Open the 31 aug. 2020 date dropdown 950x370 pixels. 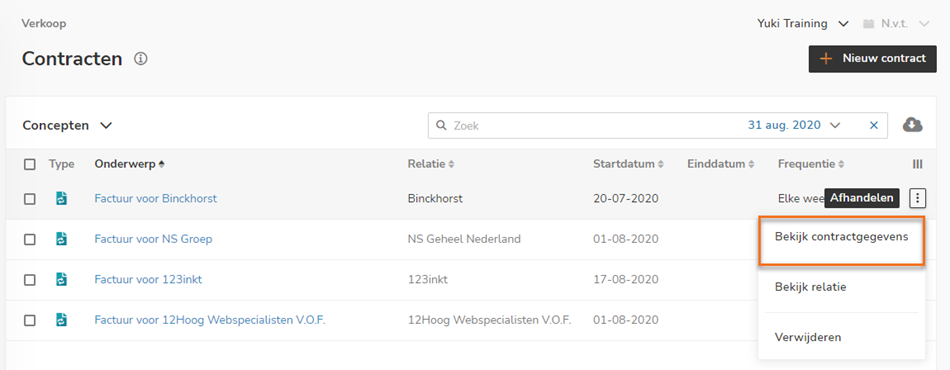pyautogui.click(x=794, y=125)
